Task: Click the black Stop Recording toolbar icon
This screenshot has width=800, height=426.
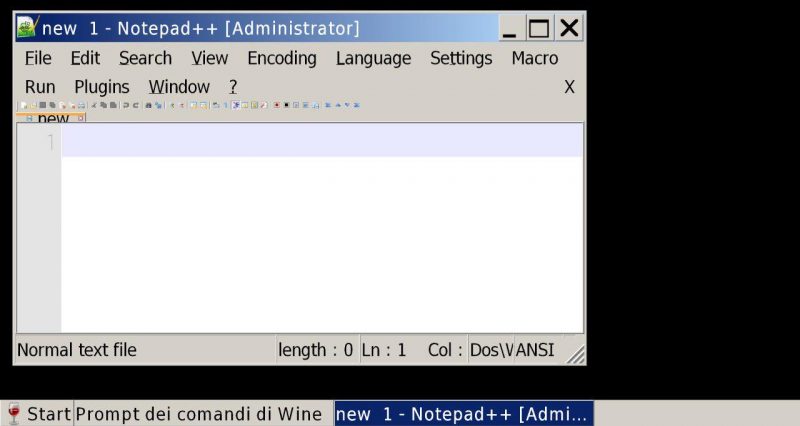Action: pyautogui.click(x=286, y=105)
